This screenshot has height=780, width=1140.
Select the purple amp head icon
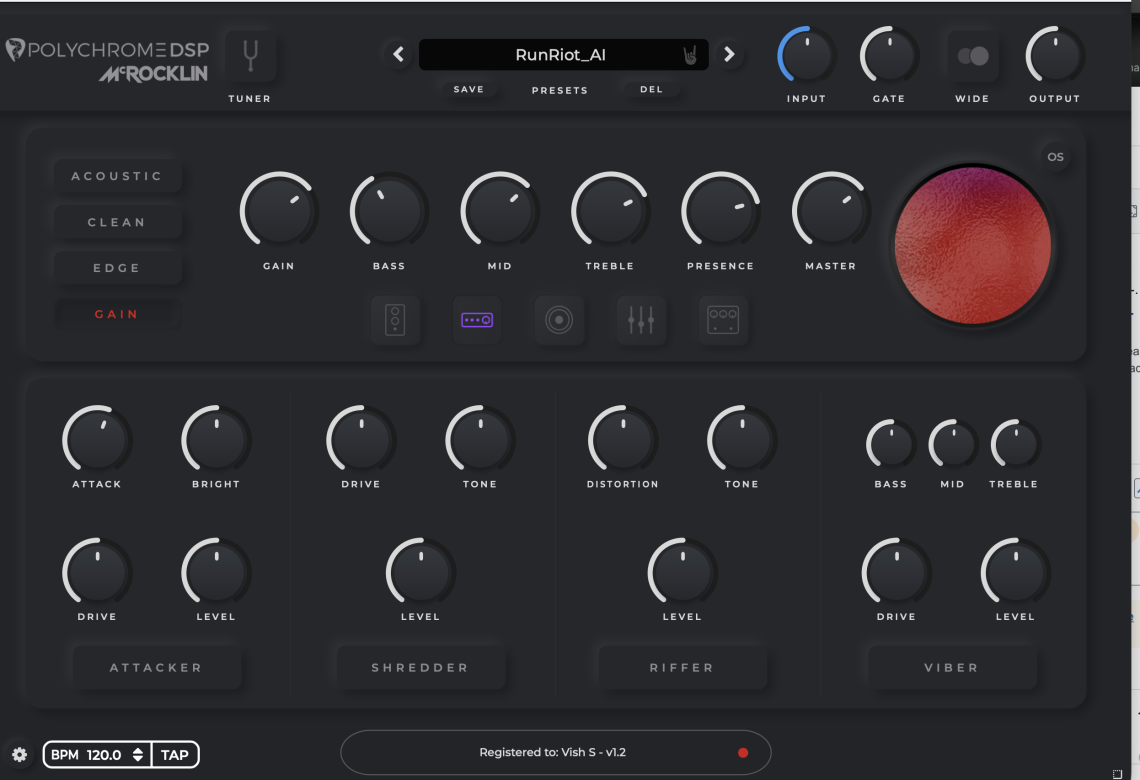(x=477, y=320)
